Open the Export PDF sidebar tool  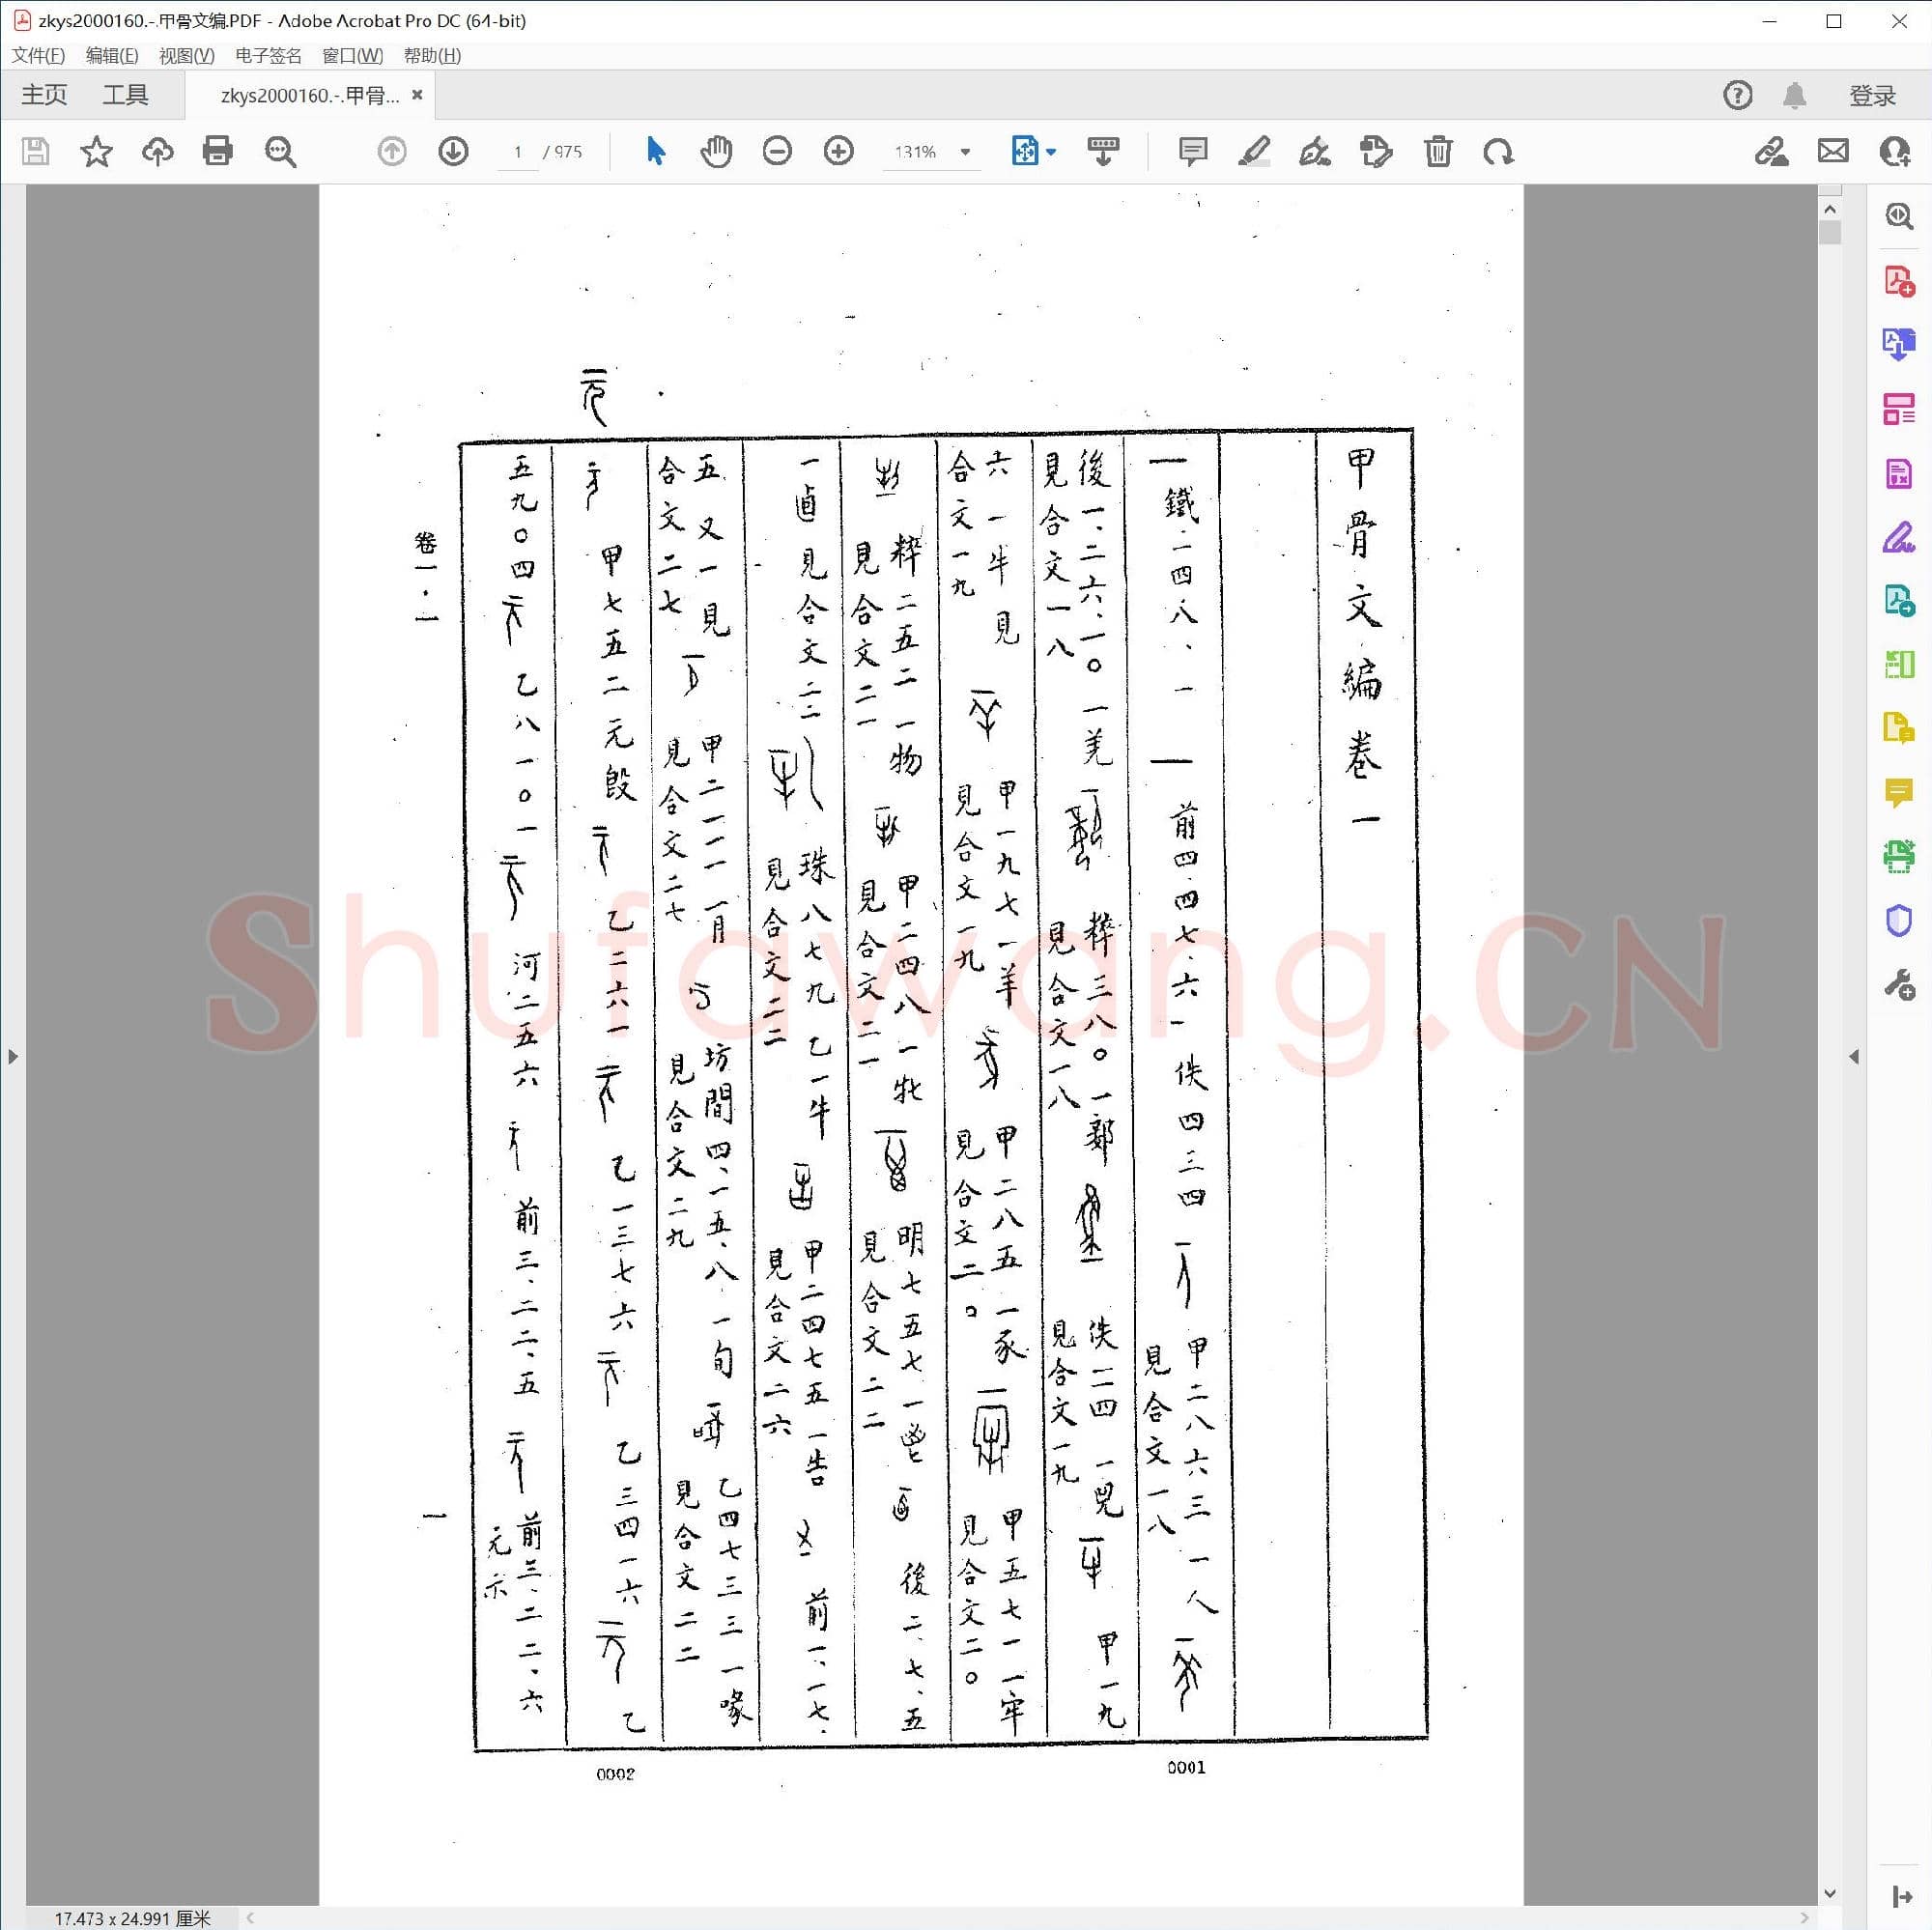(1899, 345)
